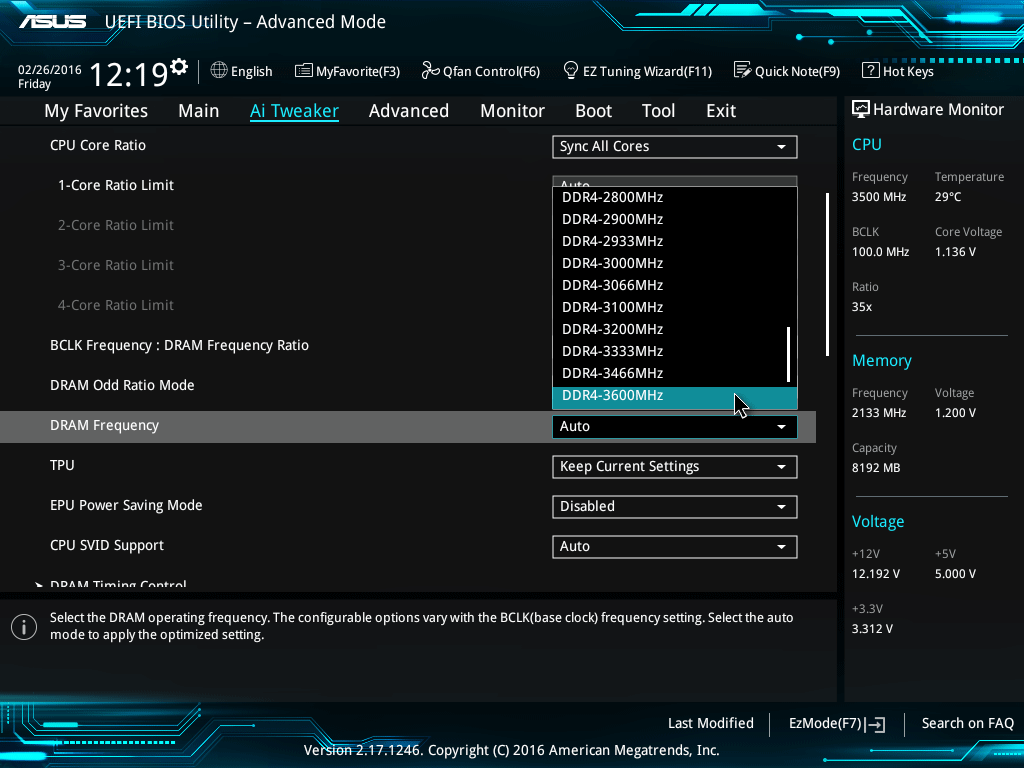Screen dimensions: 1024x768
Task: Change the BIOS language from English
Action: pos(241,71)
